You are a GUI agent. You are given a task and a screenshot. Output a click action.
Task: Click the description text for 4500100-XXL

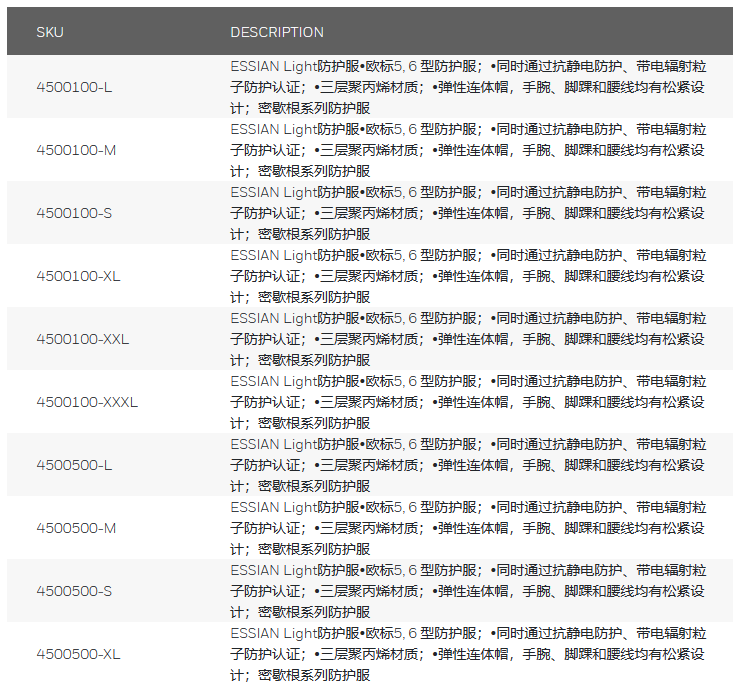pos(468,339)
